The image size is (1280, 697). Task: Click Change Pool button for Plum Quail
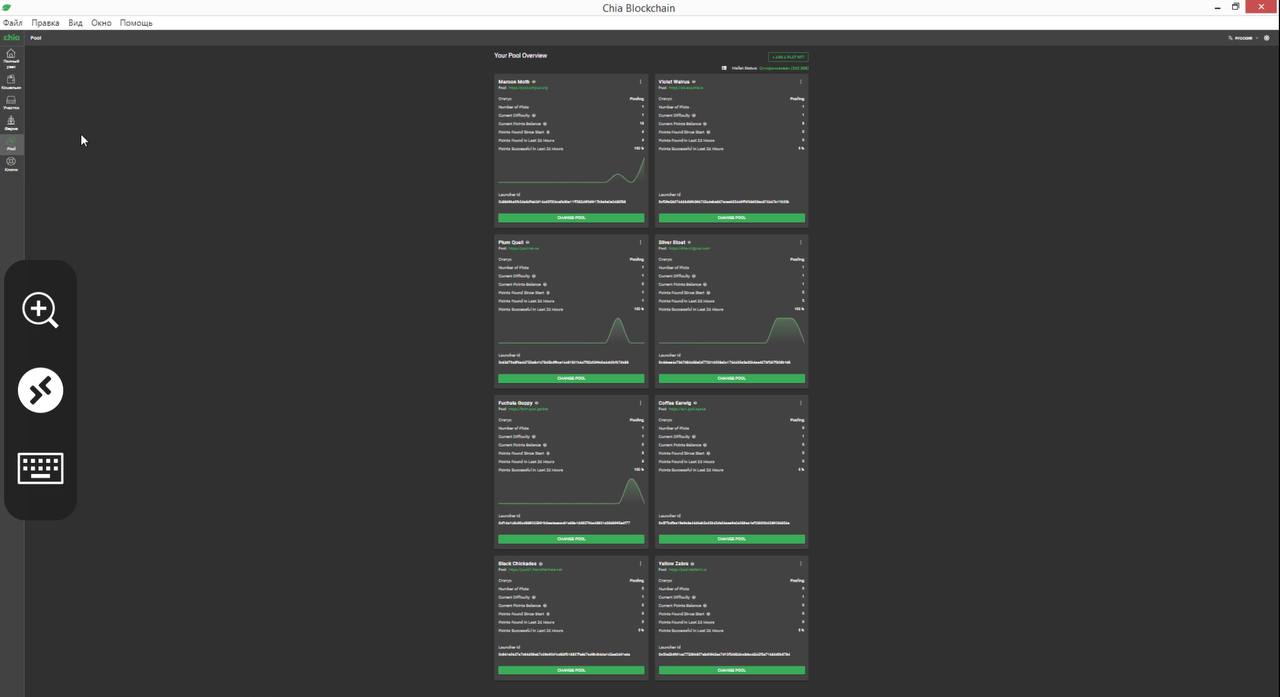(571, 378)
